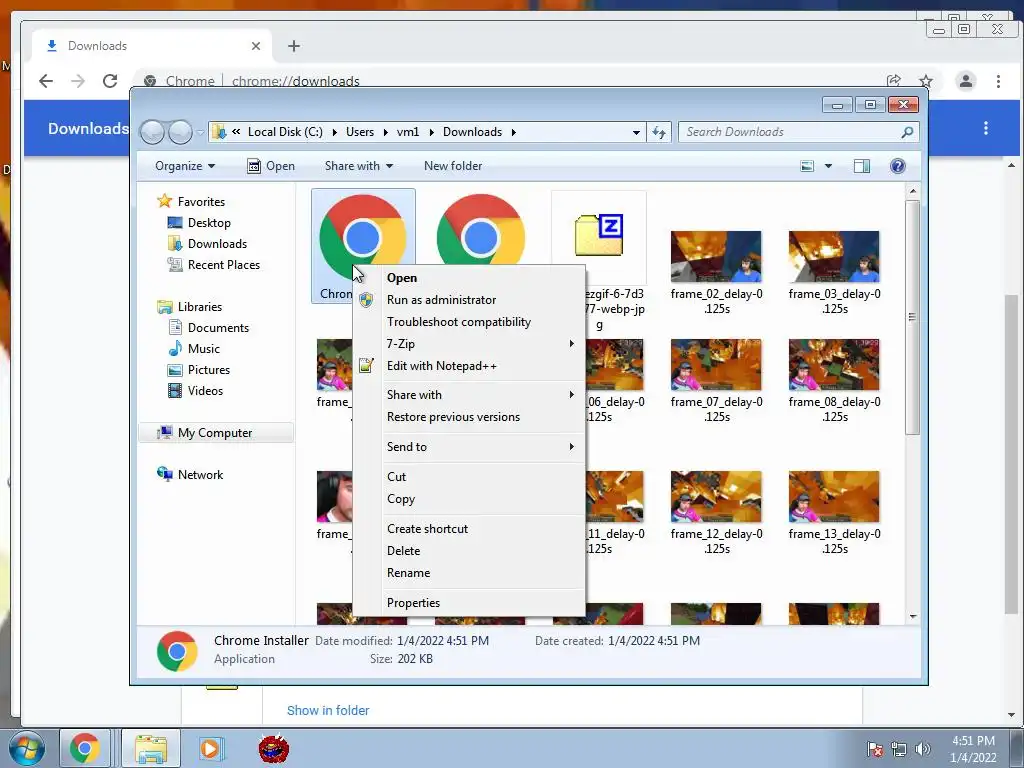Click Open in the context menu

pos(402,278)
